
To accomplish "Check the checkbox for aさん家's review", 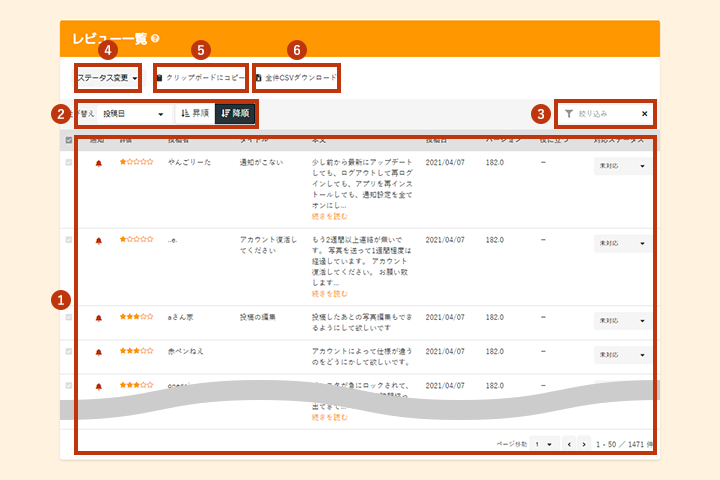I will pyautogui.click(x=68, y=318).
